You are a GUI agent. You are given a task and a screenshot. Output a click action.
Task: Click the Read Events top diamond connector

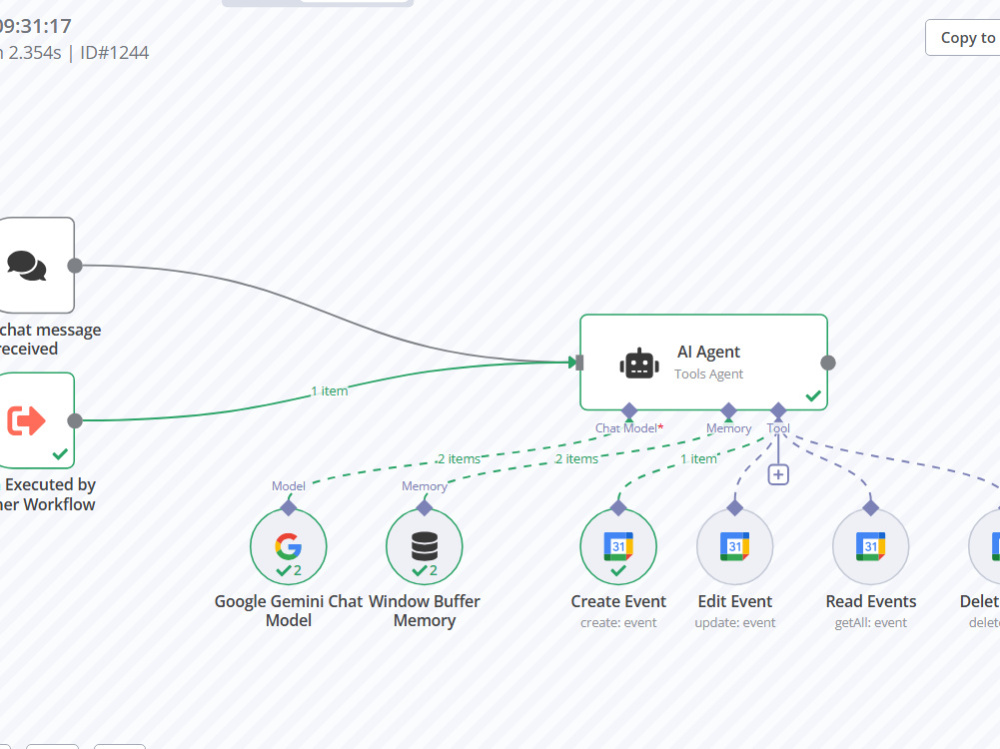click(x=871, y=508)
